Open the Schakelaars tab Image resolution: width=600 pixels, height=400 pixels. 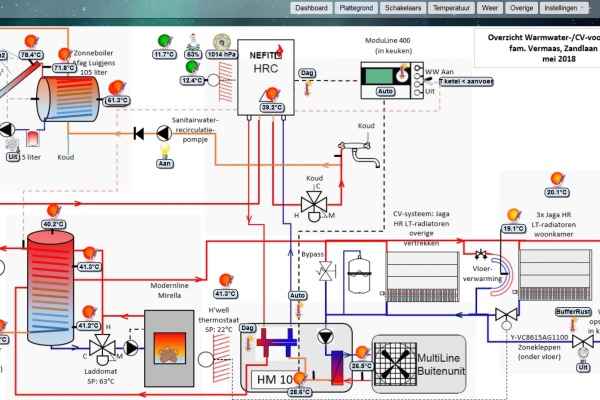[403, 8]
